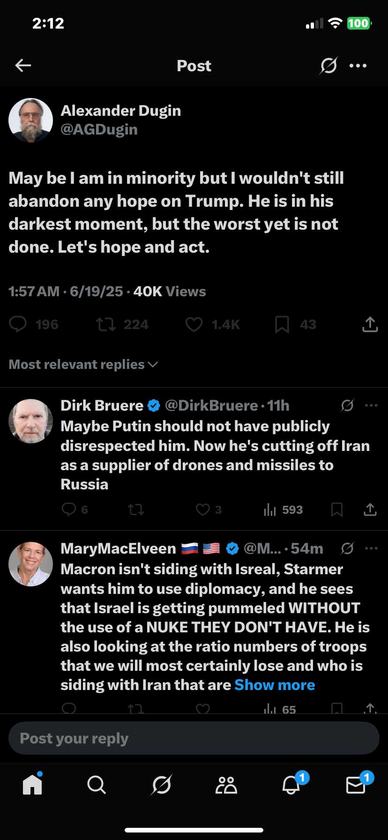
Task: Open @AGDugin profile handle
Action: (x=99, y=130)
